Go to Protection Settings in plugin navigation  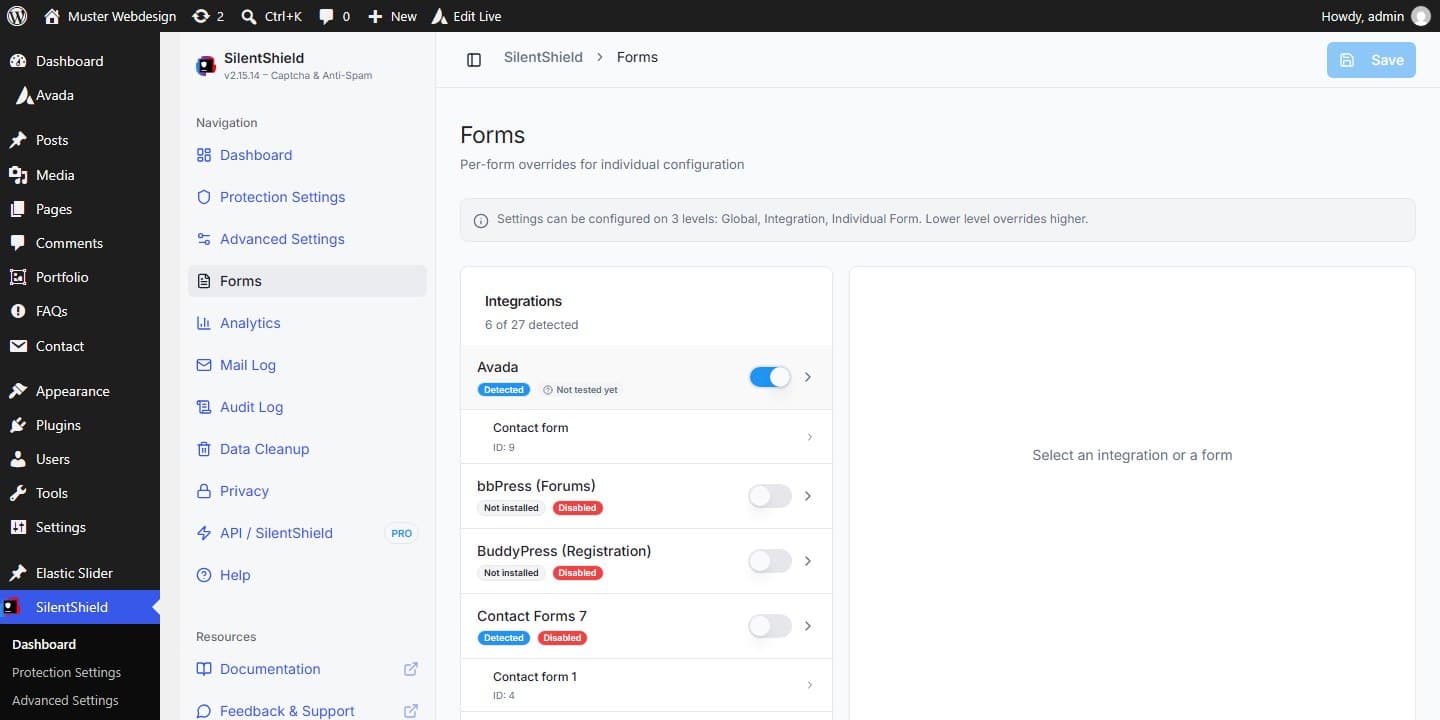tap(307, 197)
